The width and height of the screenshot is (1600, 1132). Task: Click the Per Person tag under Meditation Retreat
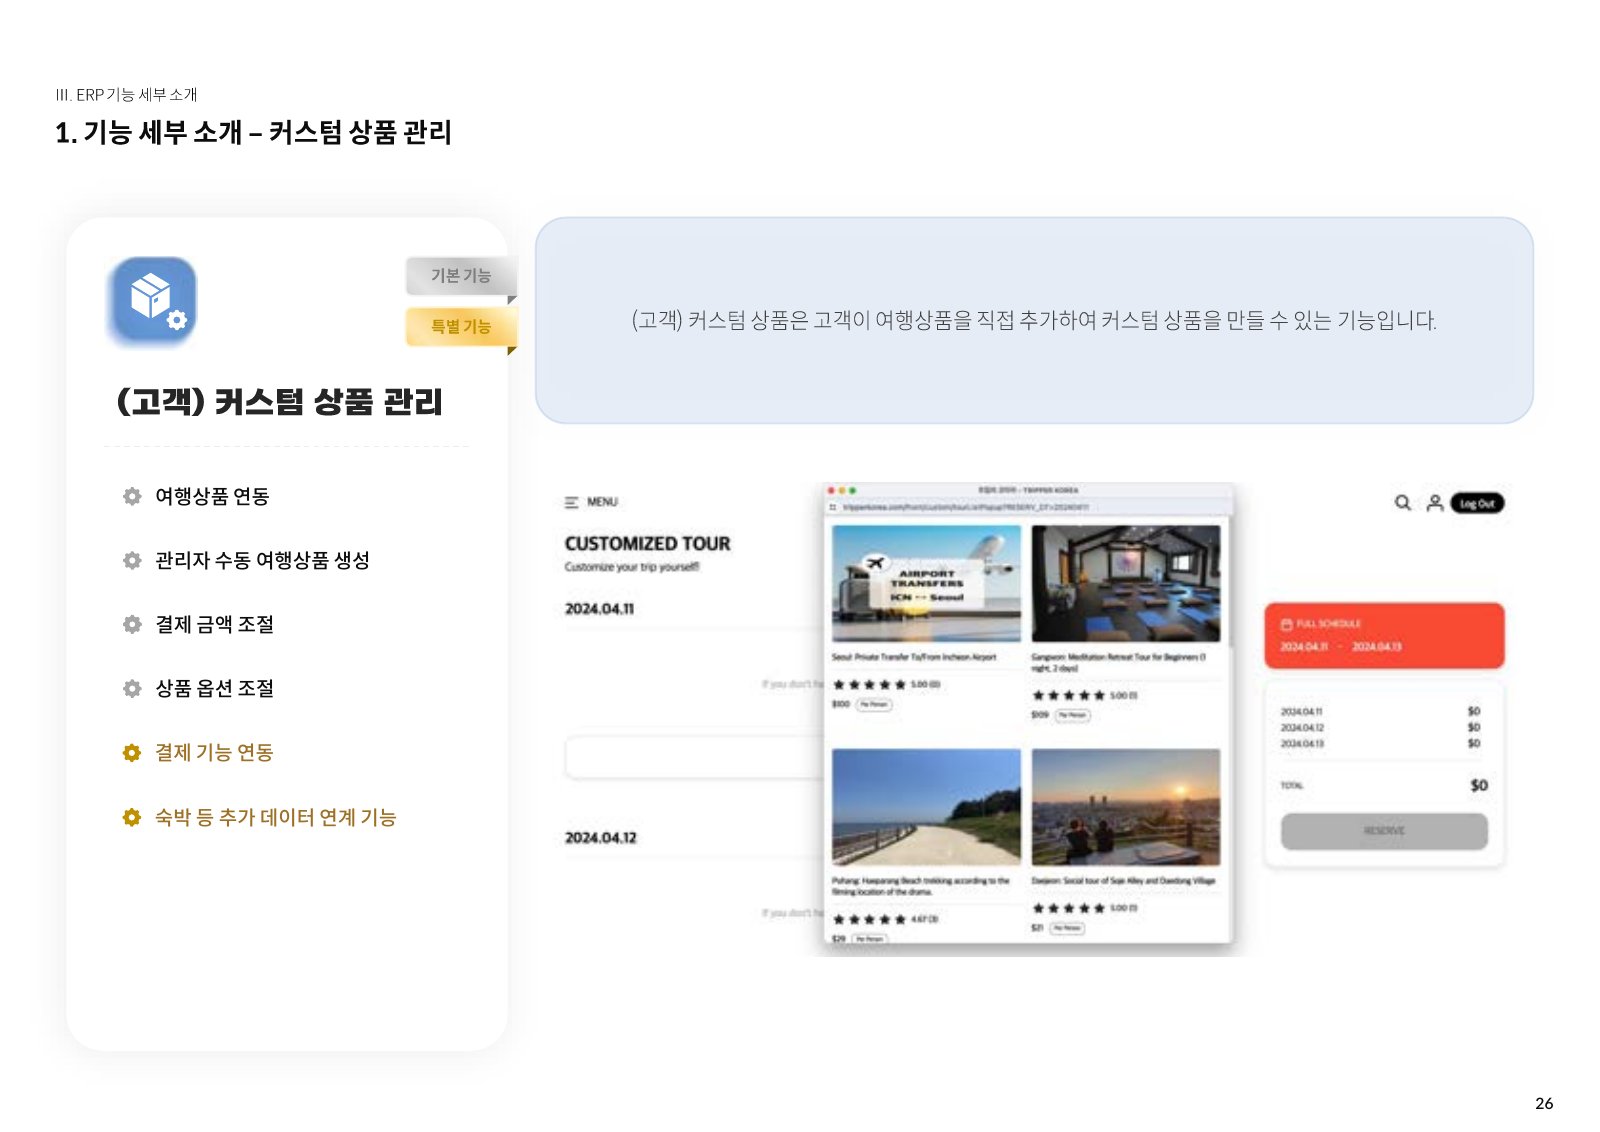point(1073,715)
